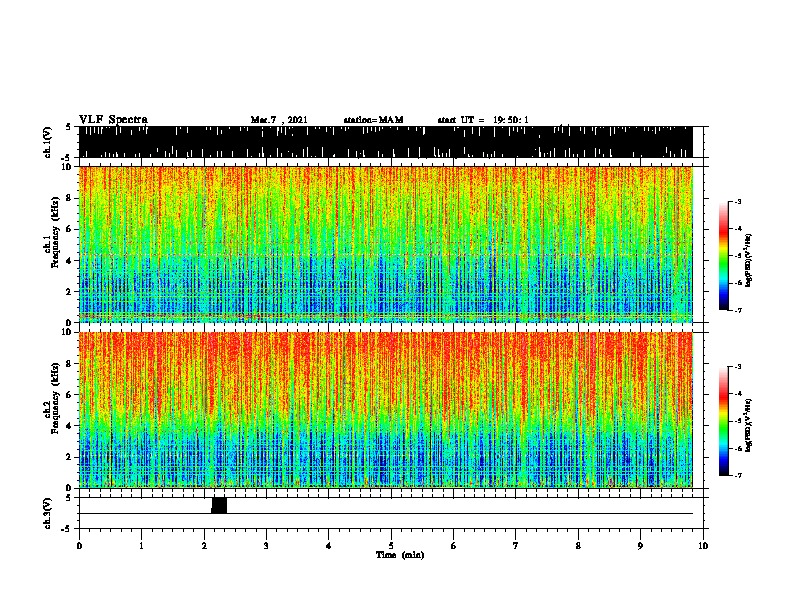
Task: Click the black pulse block in ch.3 panel
Action: pos(219,505)
